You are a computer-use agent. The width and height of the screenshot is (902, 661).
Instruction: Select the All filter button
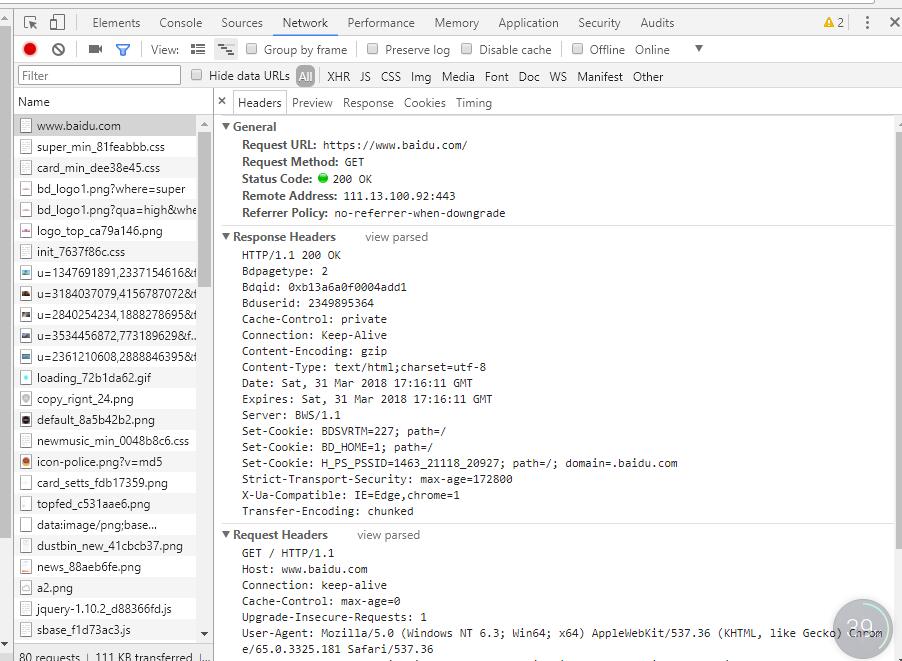[305, 76]
